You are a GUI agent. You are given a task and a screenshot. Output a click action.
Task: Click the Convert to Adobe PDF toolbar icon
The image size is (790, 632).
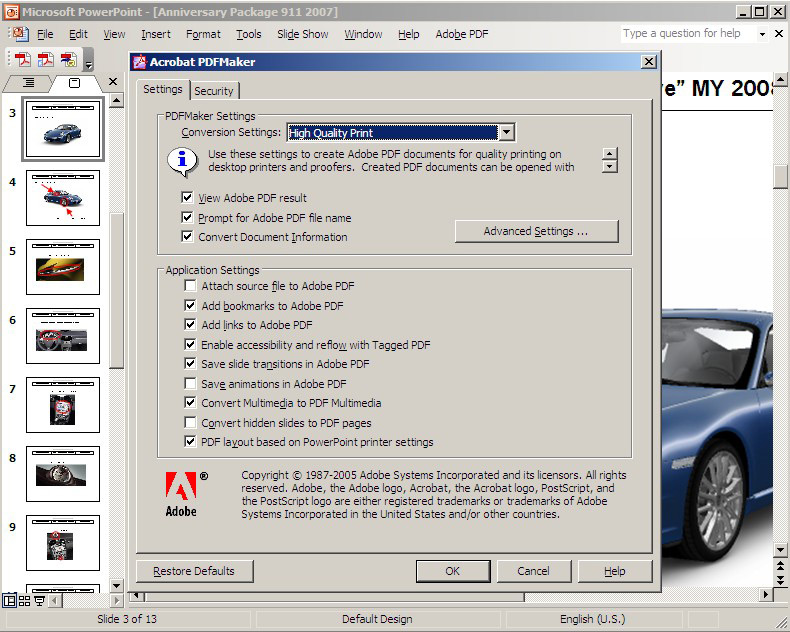(x=22, y=59)
